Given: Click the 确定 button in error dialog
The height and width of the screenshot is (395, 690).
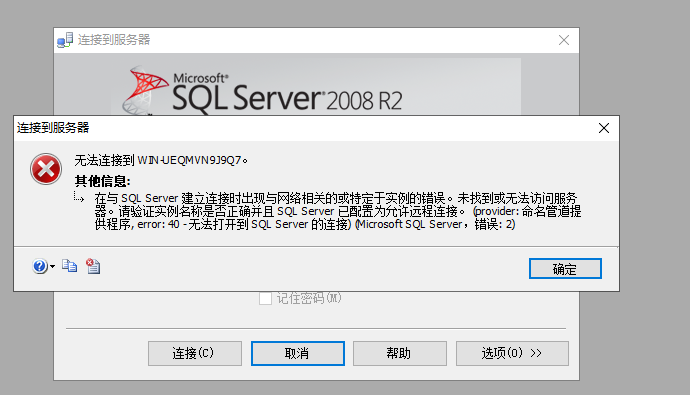Looking at the screenshot, I should [565, 268].
